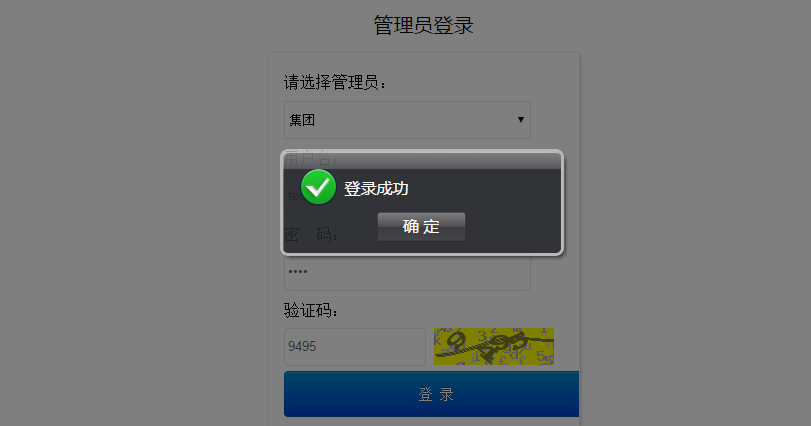Image resolution: width=811 pixels, height=426 pixels.
Task: Click the password field with masked dots
Action: pyautogui.click(x=407, y=272)
